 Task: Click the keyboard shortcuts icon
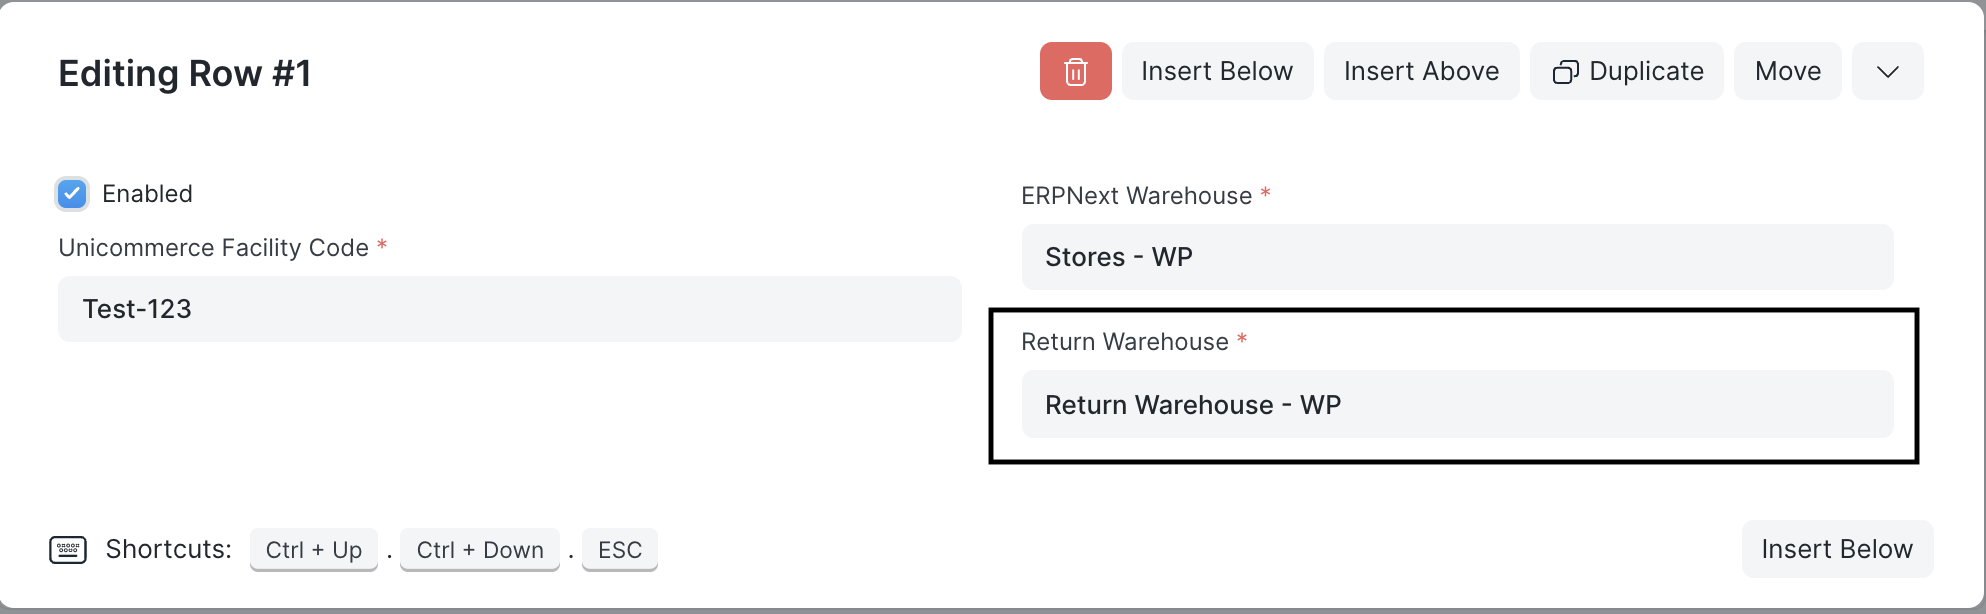(x=68, y=549)
